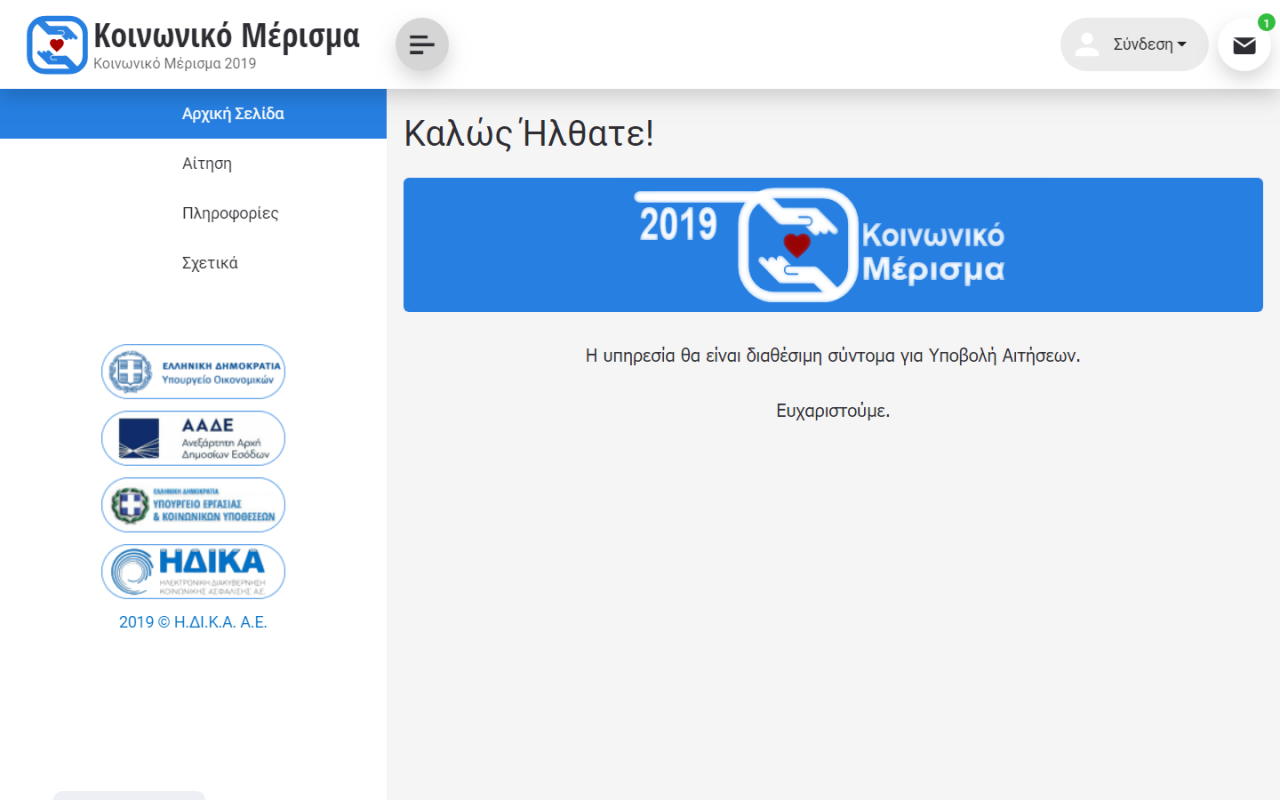Viewport: 1280px width, 800px height.
Task: Click the Καλώς Ήλθατε! heading
Action: (528, 134)
